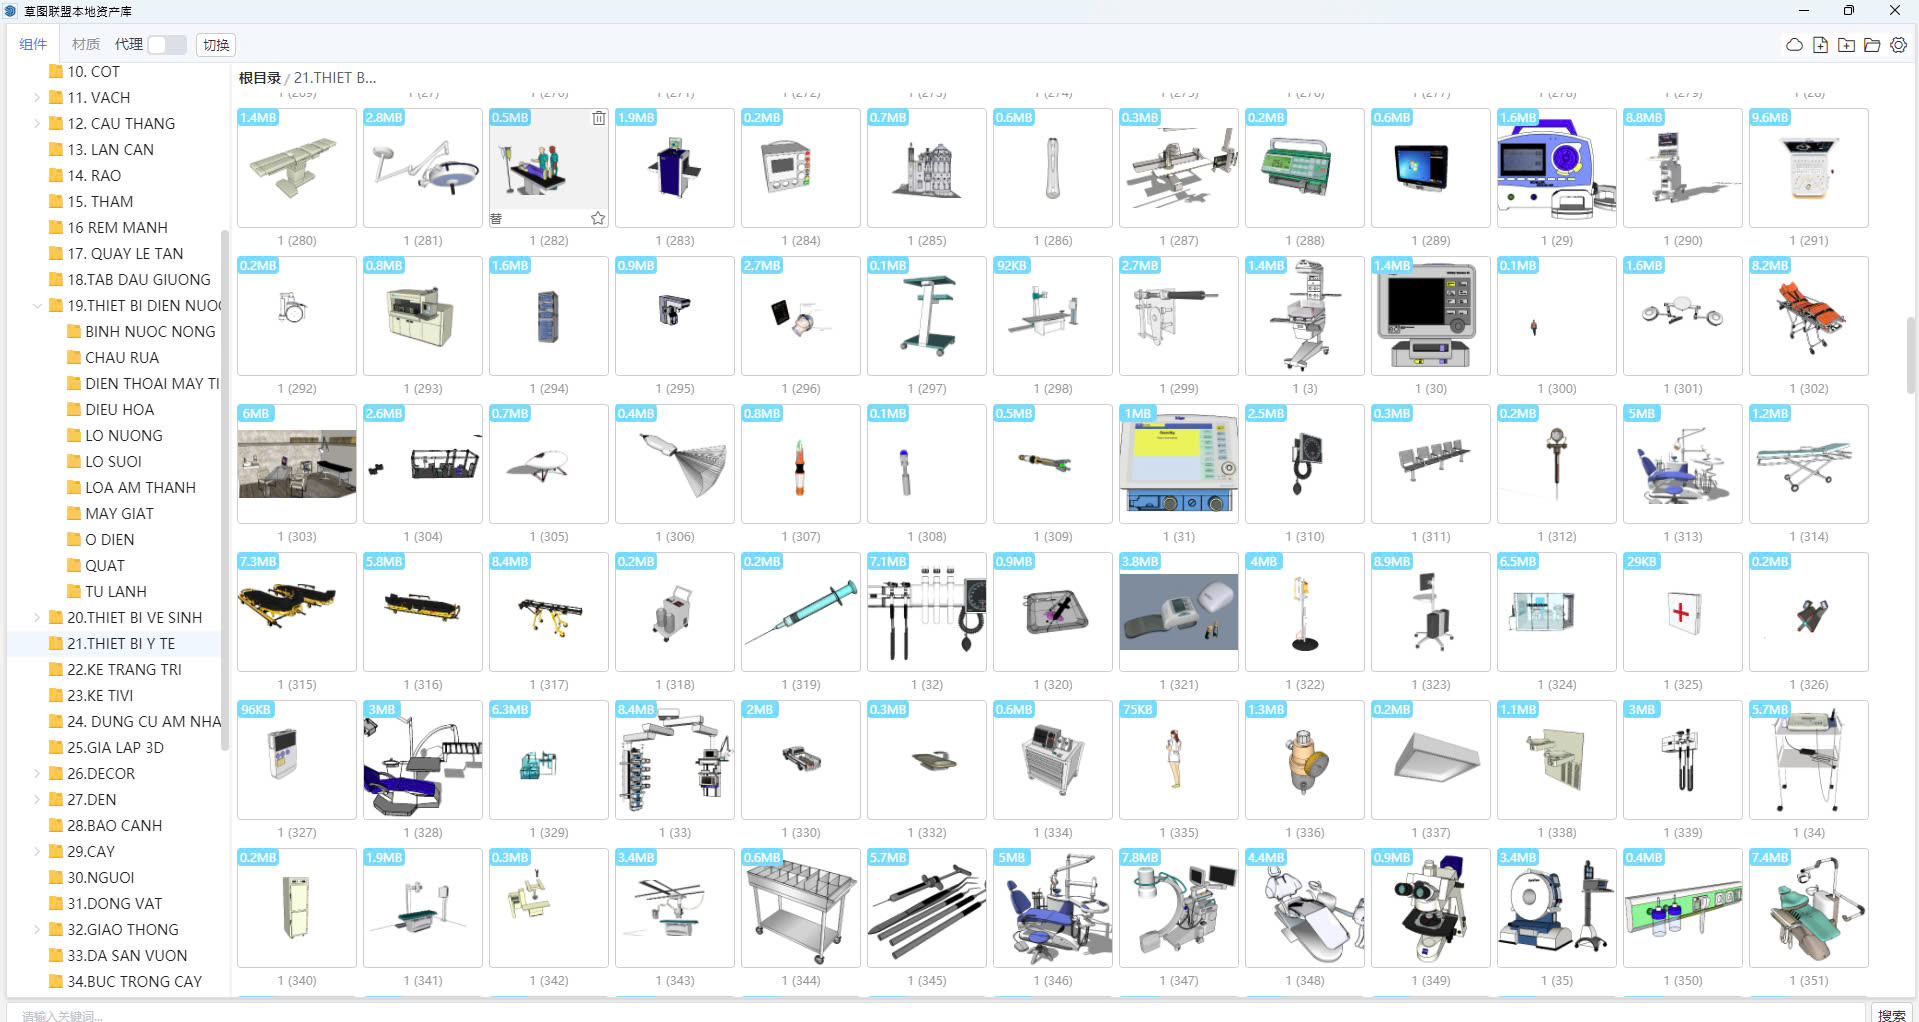Click the add new file icon
The width and height of the screenshot is (1919, 1022).
pos(1820,45)
